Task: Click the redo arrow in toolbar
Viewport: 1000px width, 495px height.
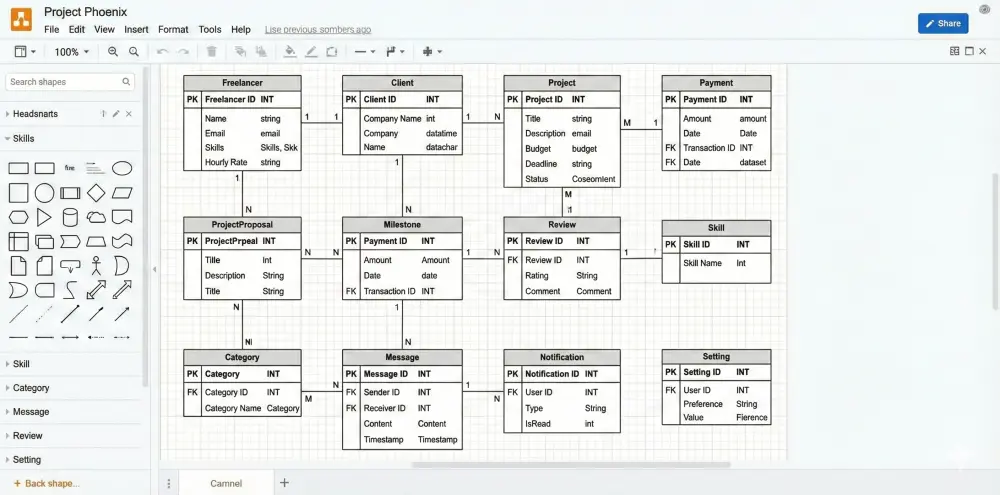Action: pos(183,52)
